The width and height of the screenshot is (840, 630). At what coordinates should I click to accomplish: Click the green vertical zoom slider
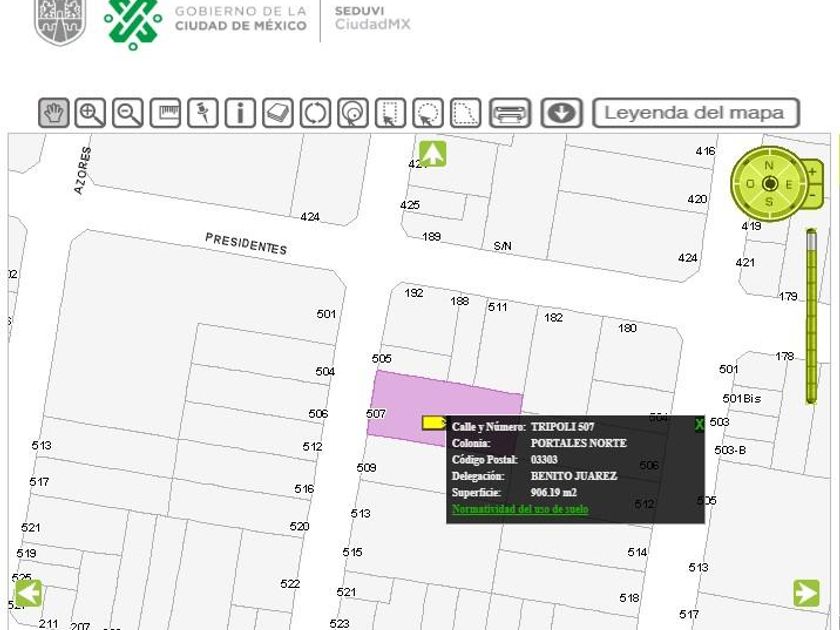click(812, 316)
